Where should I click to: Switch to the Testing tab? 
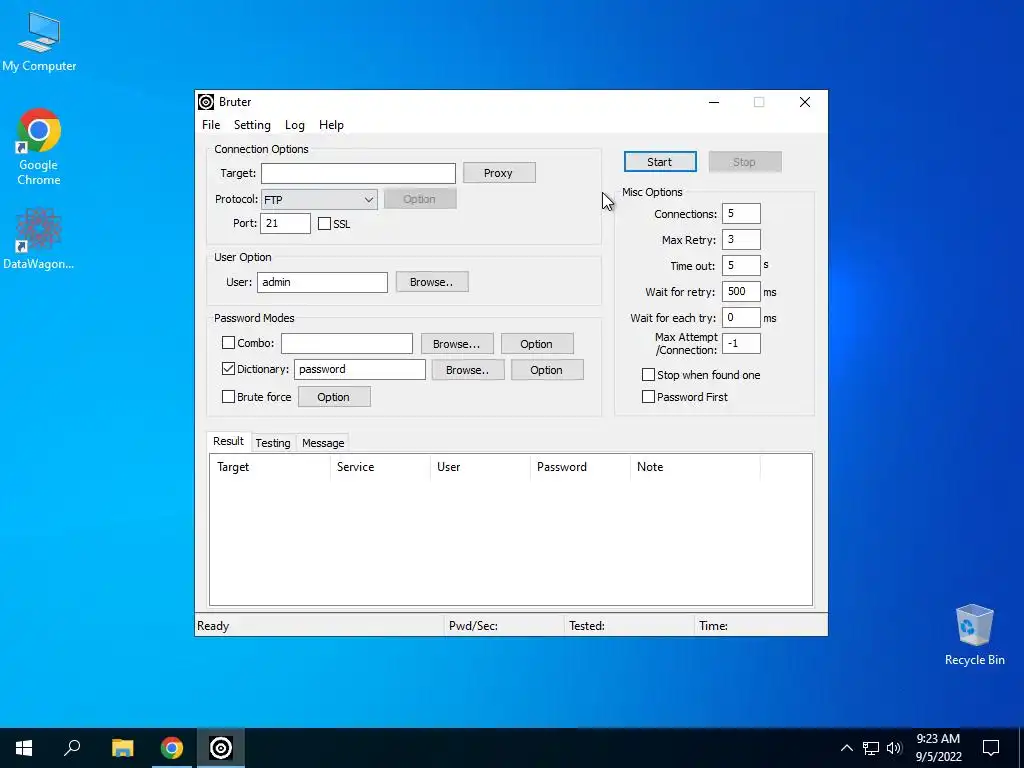[x=273, y=443]
